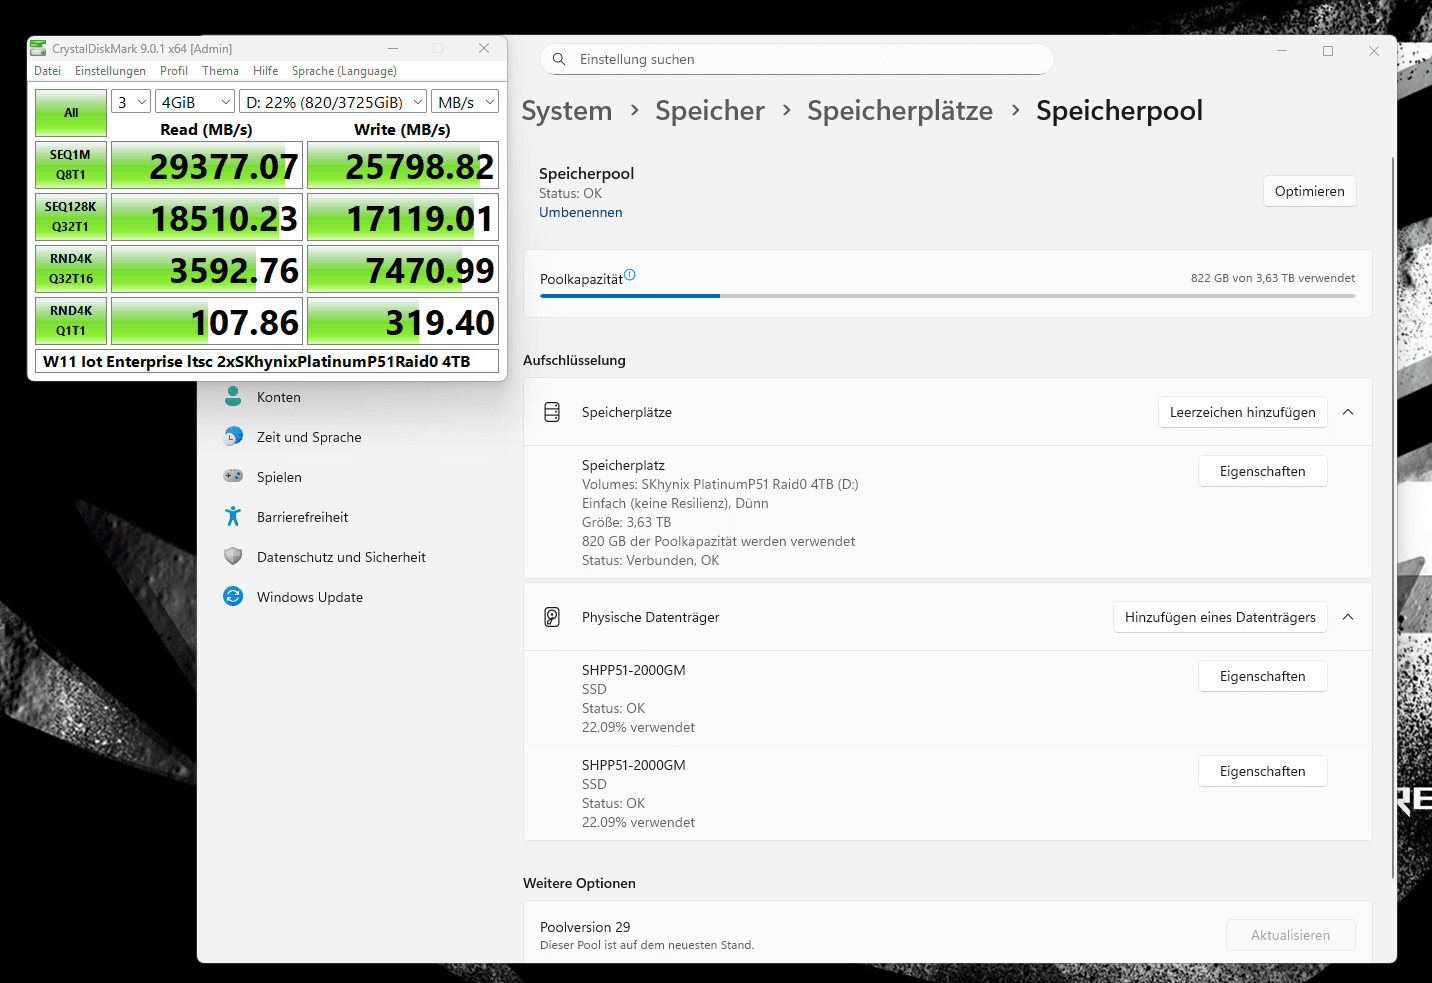
Task: Click the SEQ1M write value 25798.82
Action: (x=403, y=165)
